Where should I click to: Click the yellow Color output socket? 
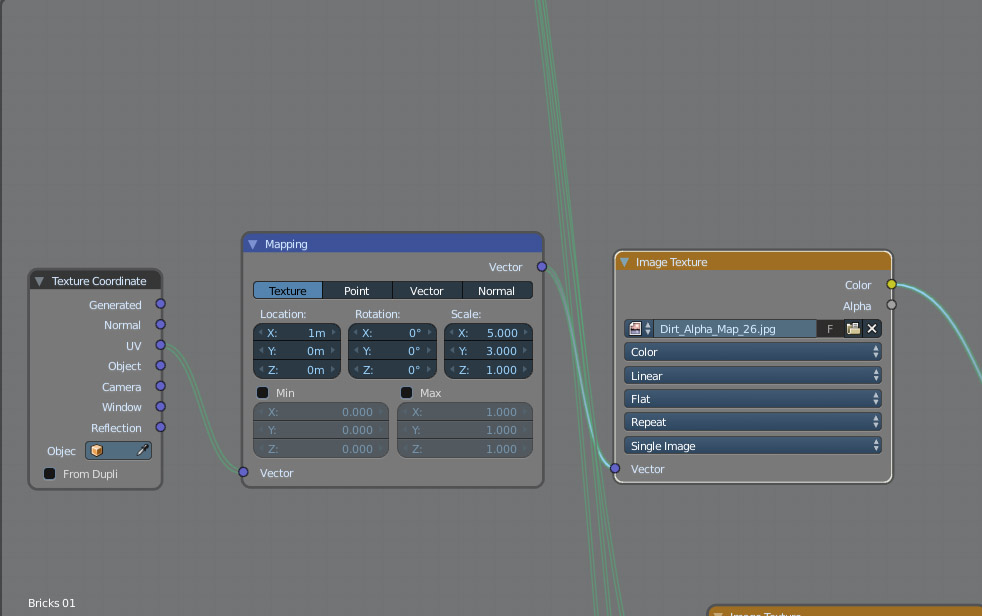point(891,284)
